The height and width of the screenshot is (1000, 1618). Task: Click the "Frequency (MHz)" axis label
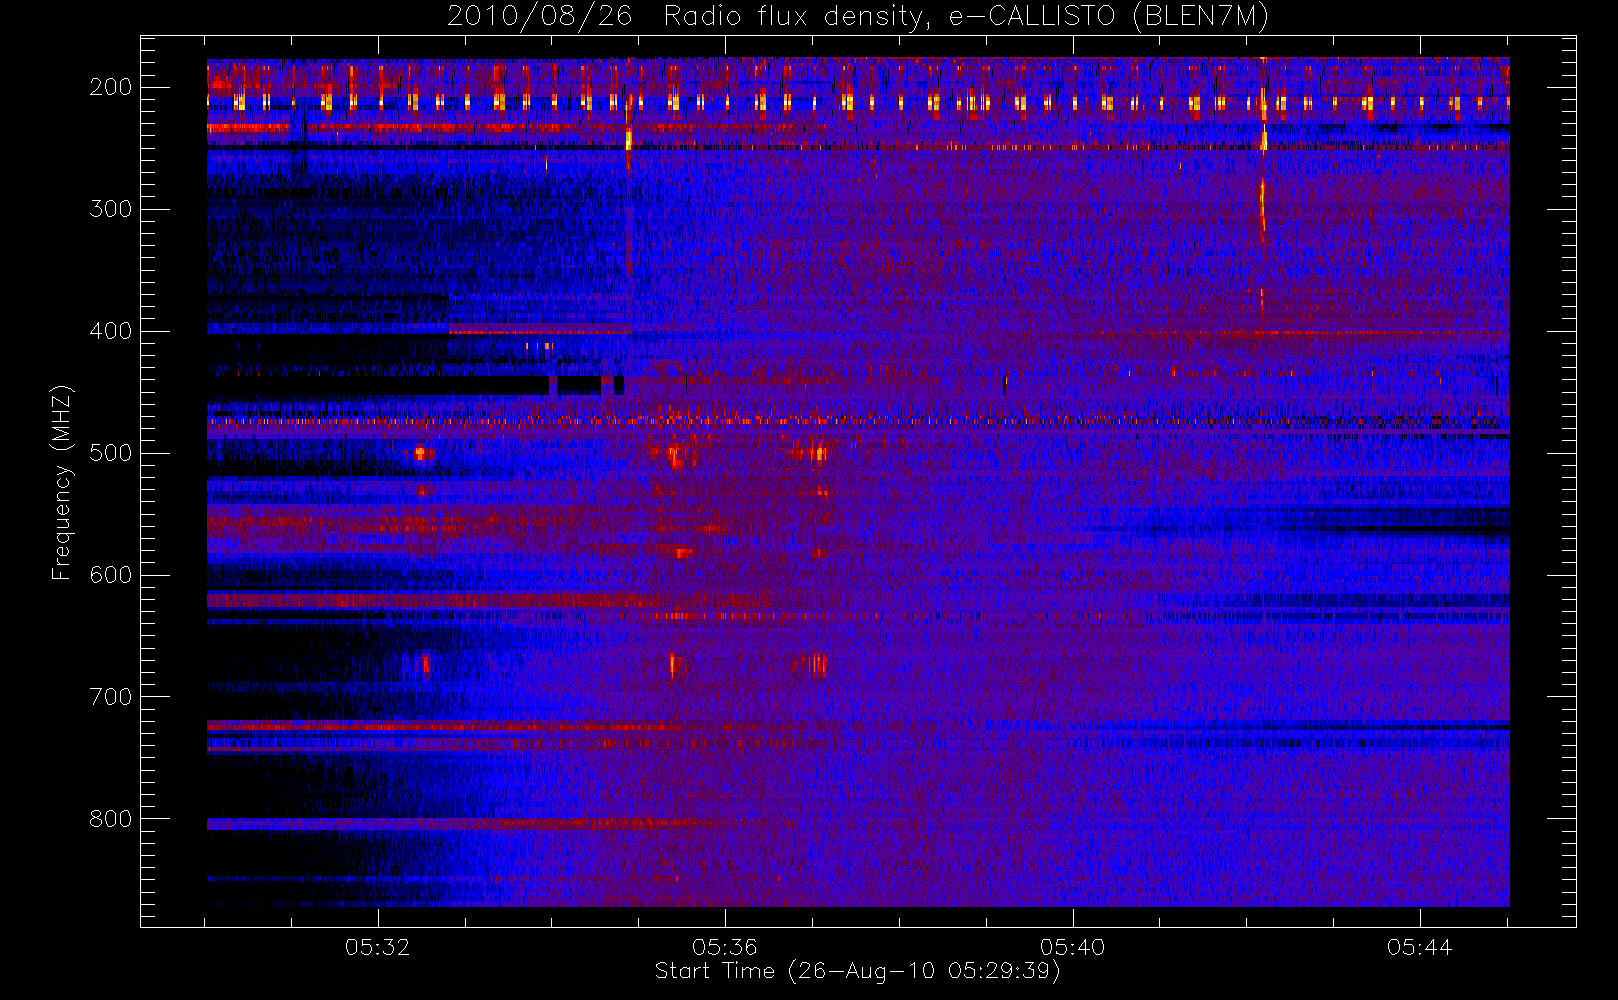click(62, 482)
